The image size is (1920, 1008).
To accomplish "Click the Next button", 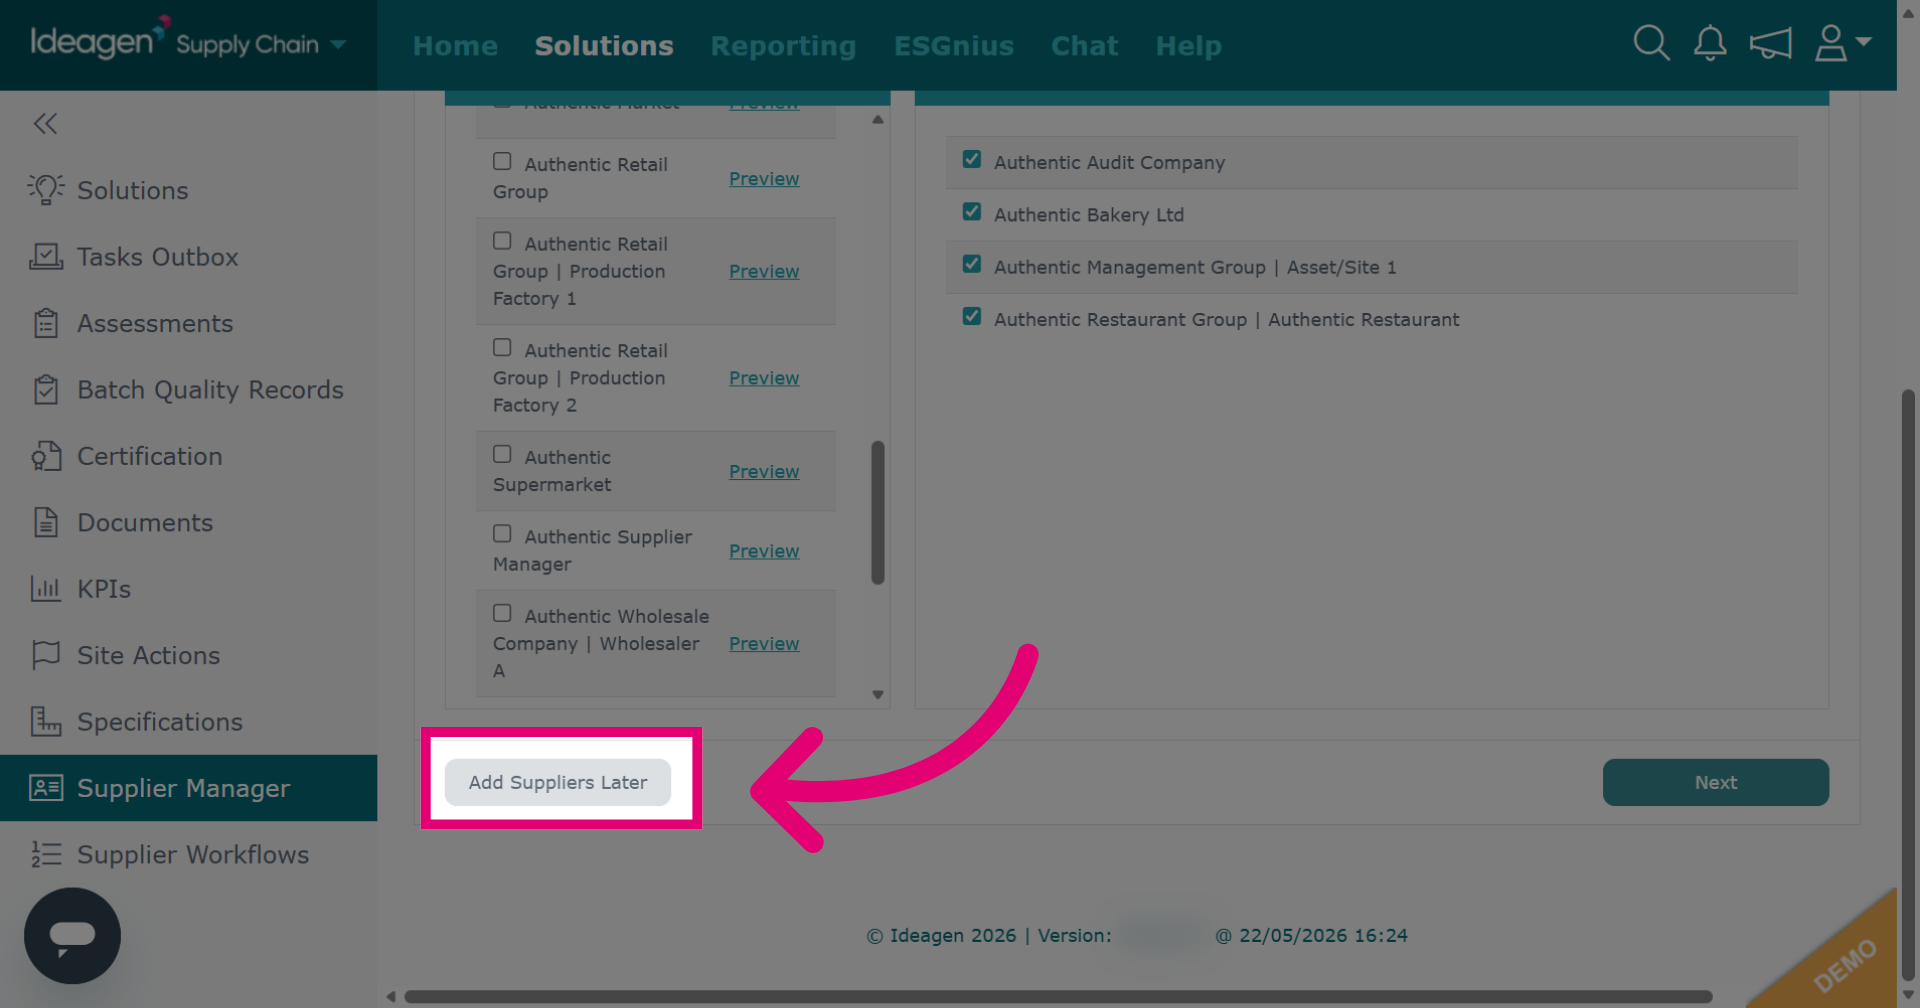I will (1716, 782).
